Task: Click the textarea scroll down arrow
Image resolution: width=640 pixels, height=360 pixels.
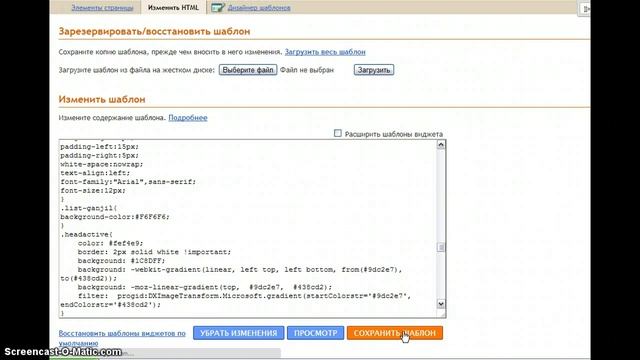Action: pos(441,304)
